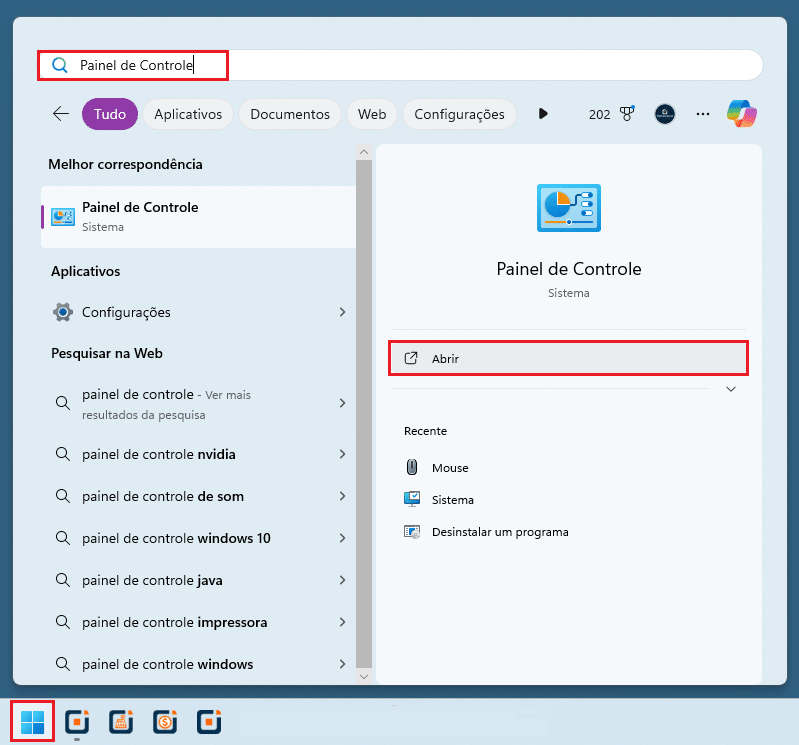Expand the 'painel de controle nvidia' suggestion arrow

pos(342,454)
